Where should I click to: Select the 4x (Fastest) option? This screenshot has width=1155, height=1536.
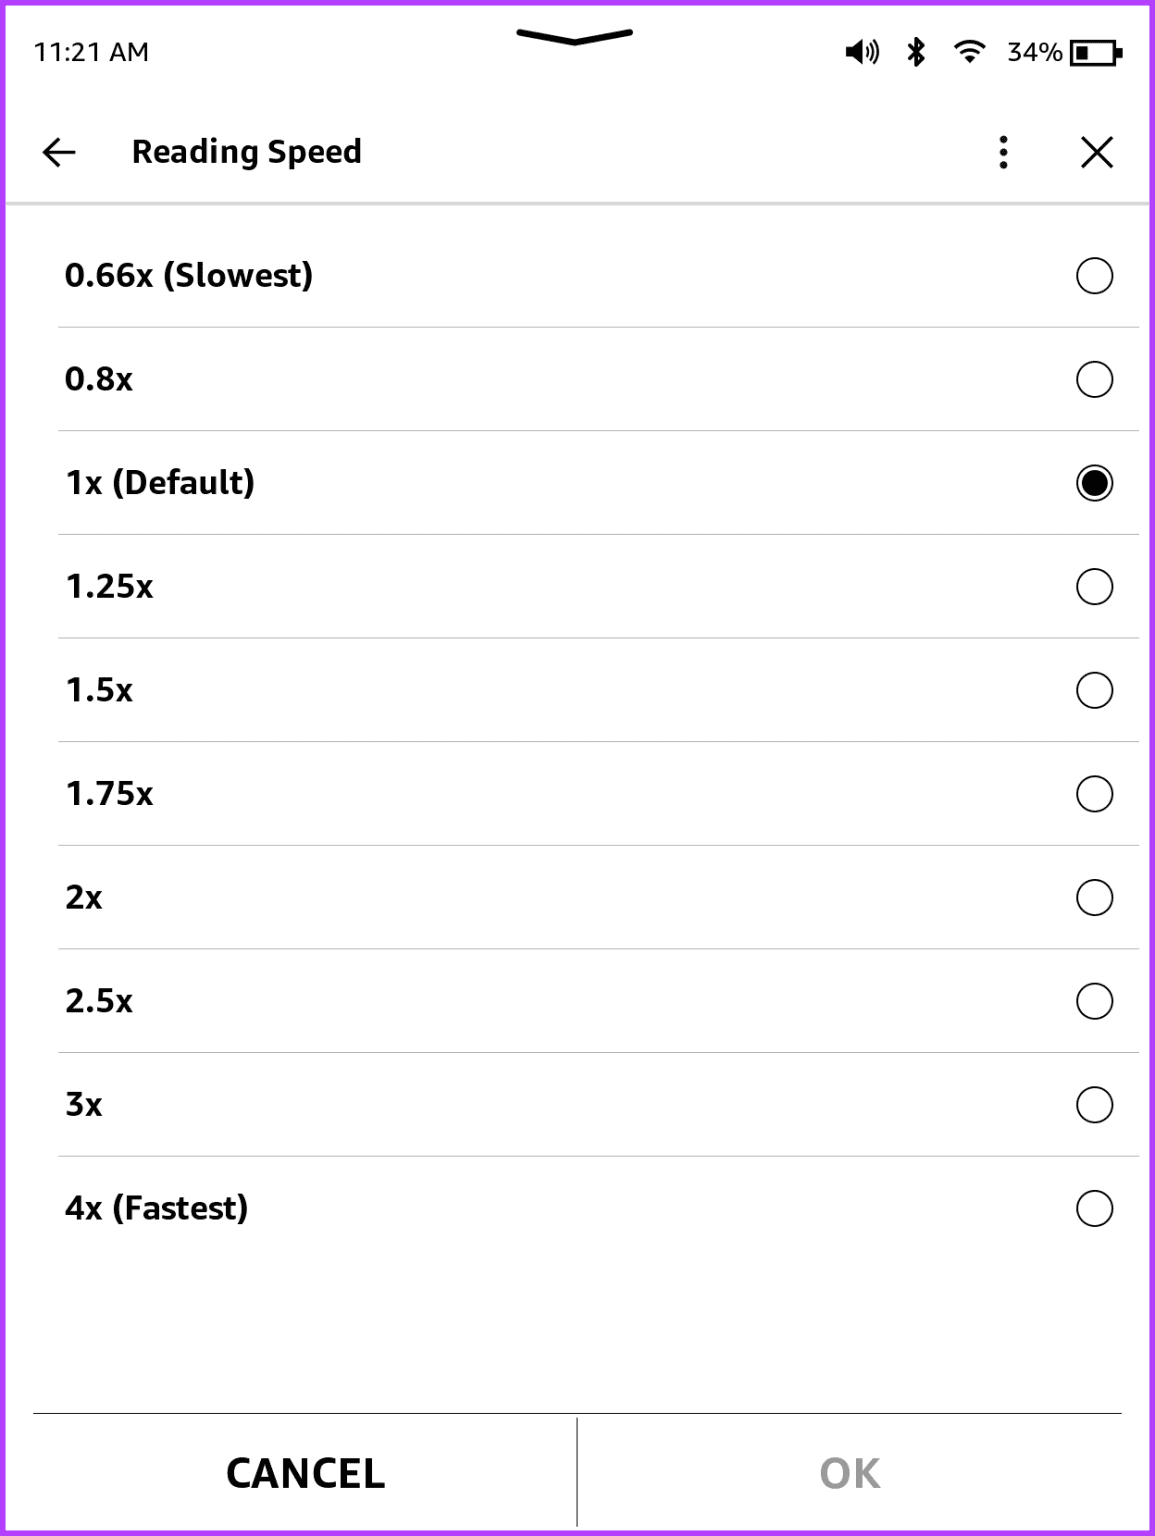[1094, 1208]
